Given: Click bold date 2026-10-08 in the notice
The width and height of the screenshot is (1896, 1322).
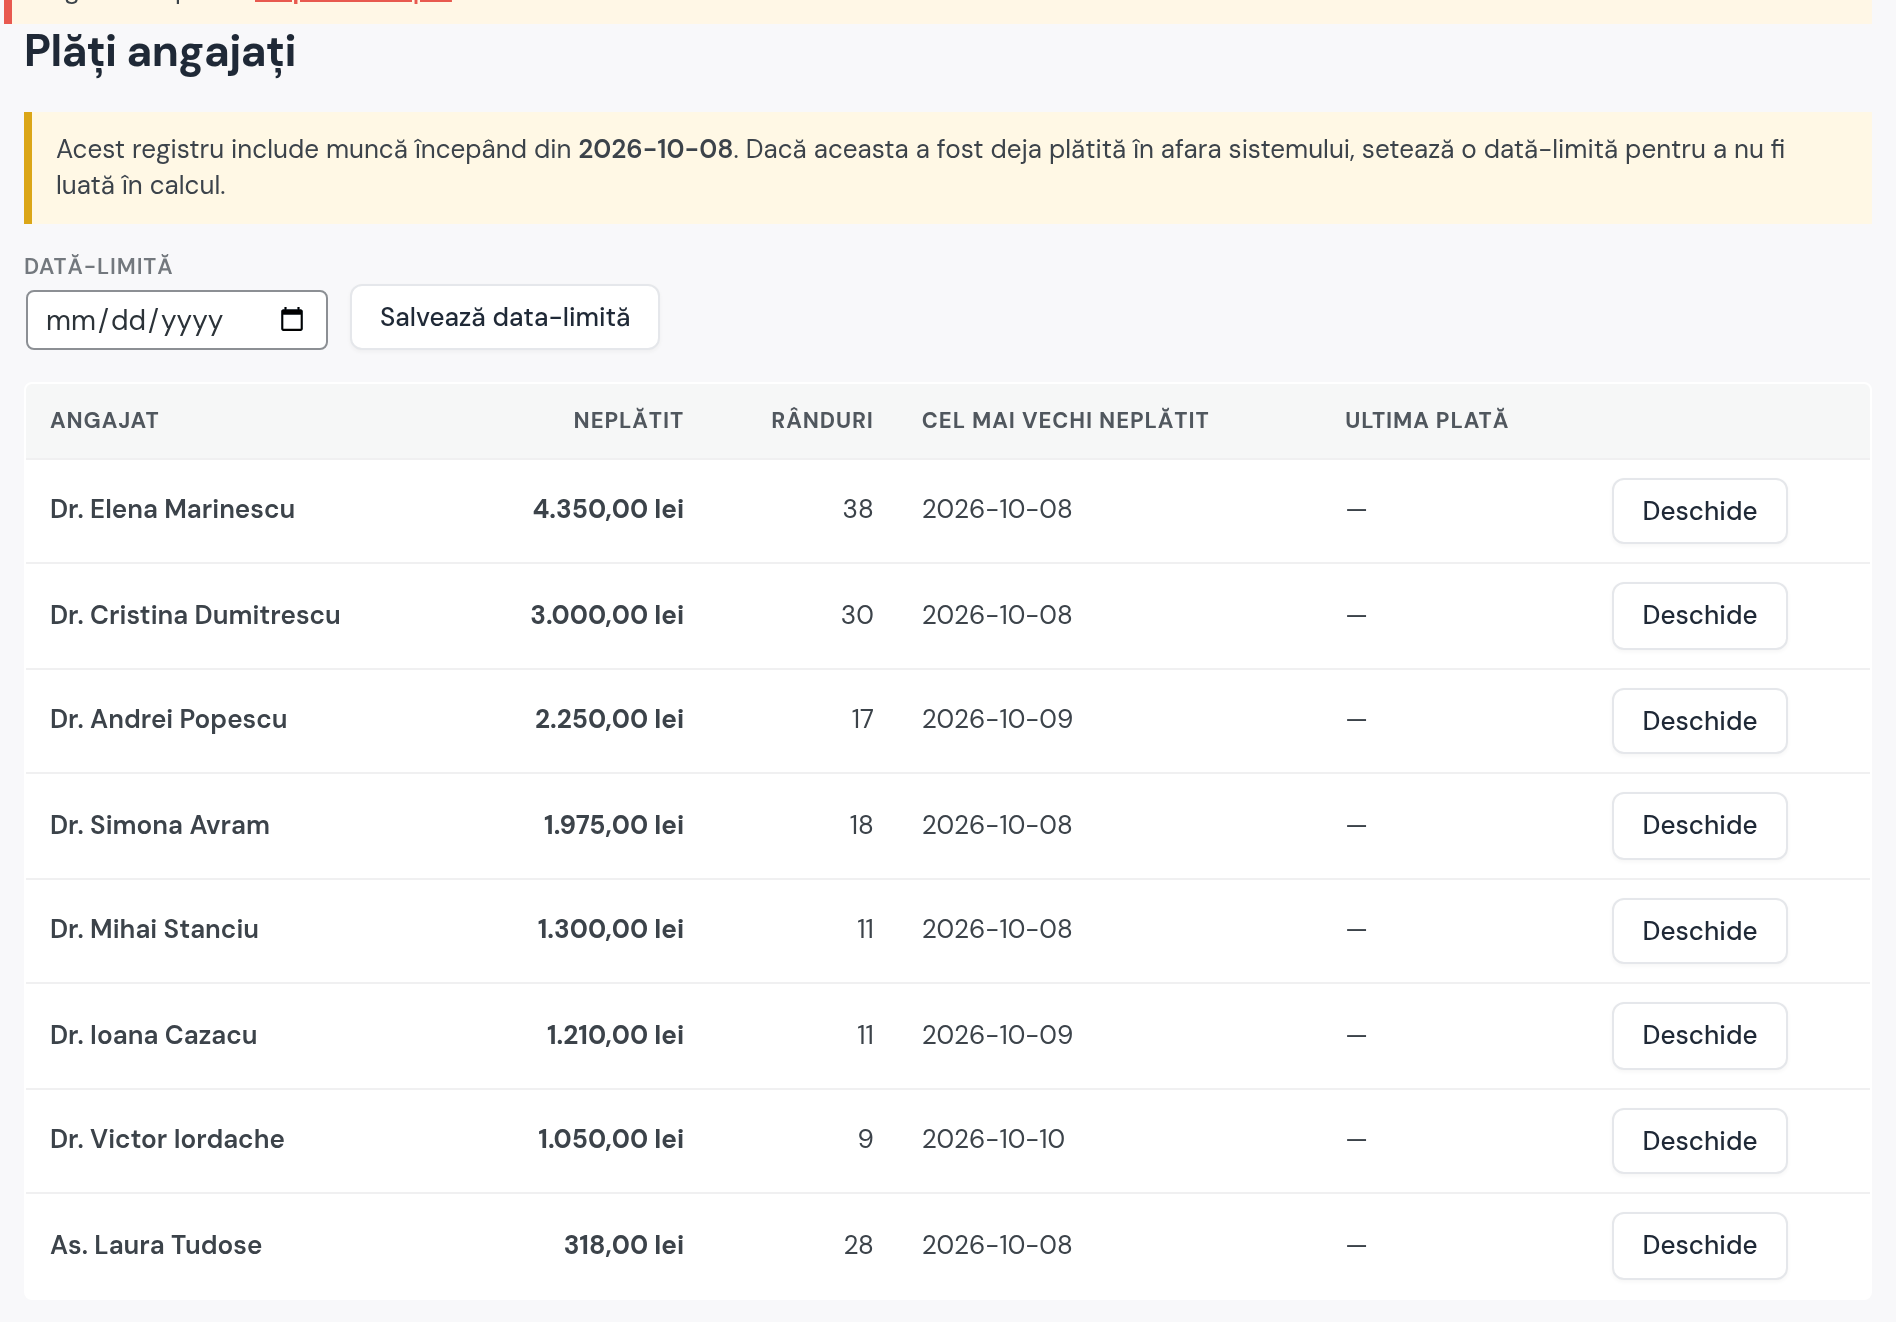Looking at the screenshot, I should [x=655, y=149].
